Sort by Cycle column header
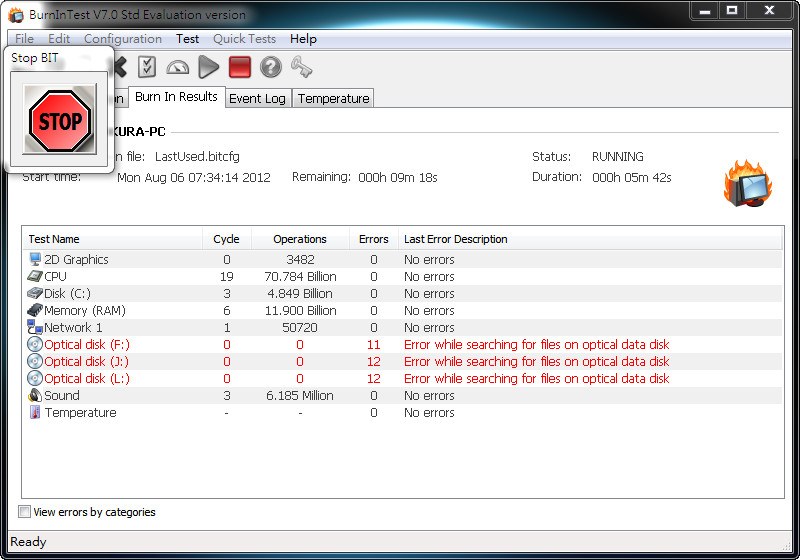Viewport: 800px width, 560px height. 227,239
